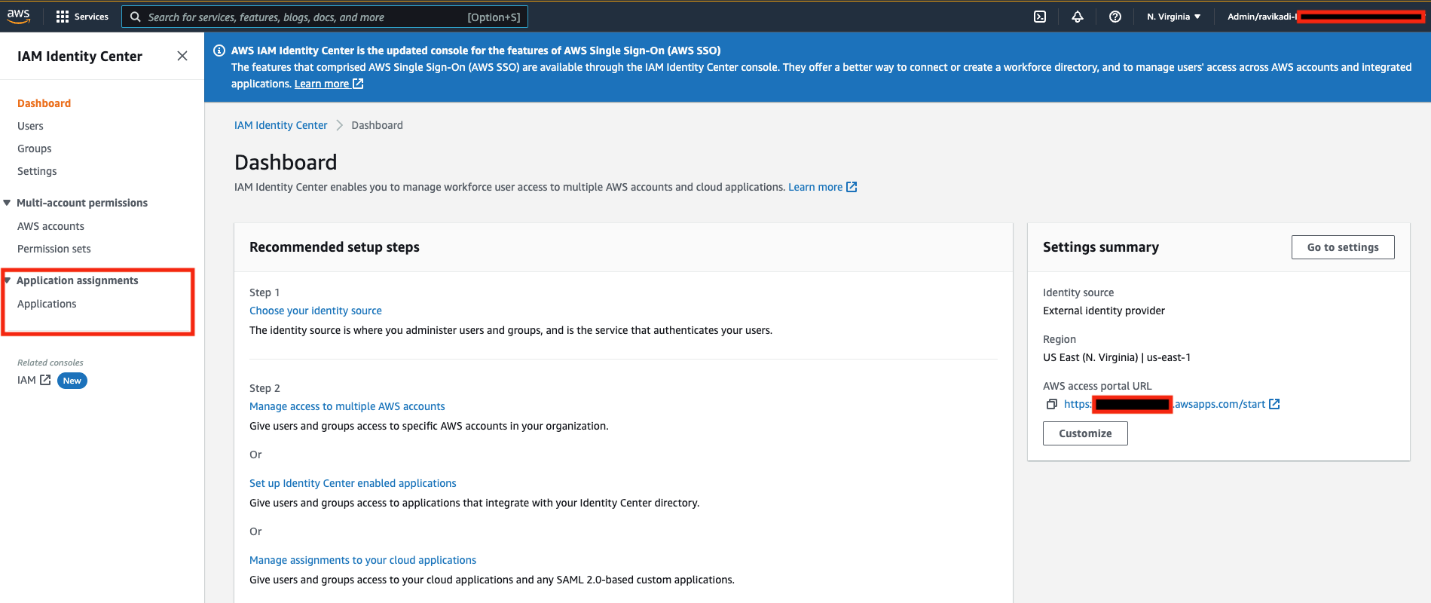Select Dashboard in the sidebar
Screen dimensions: 1431x603
[44, 103]
